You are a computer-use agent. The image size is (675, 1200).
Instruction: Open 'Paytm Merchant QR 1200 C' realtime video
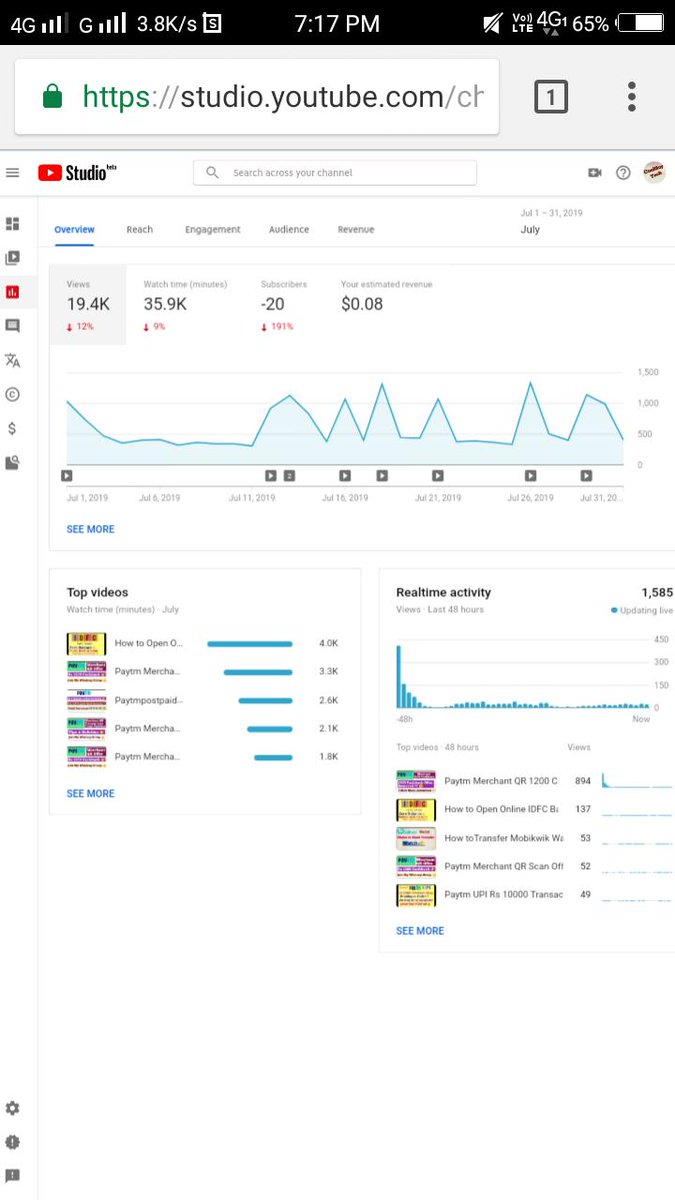[x=501, y=780]
